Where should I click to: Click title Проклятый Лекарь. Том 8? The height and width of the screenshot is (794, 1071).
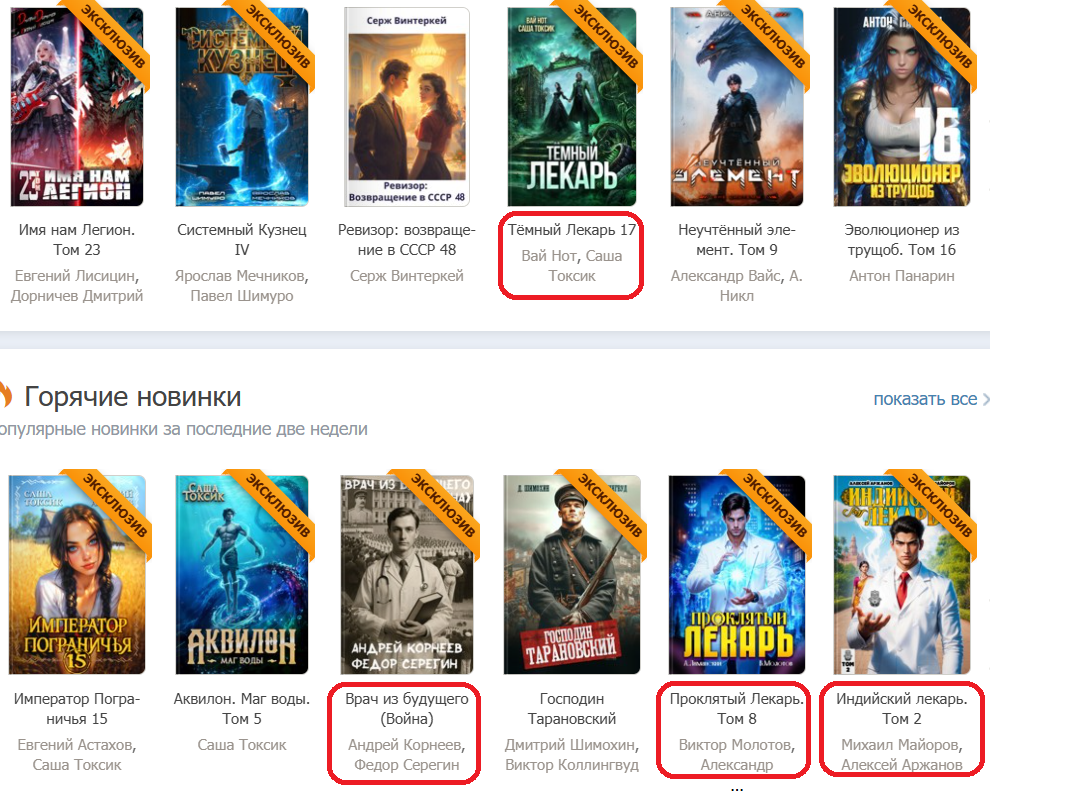coord(736,709)
